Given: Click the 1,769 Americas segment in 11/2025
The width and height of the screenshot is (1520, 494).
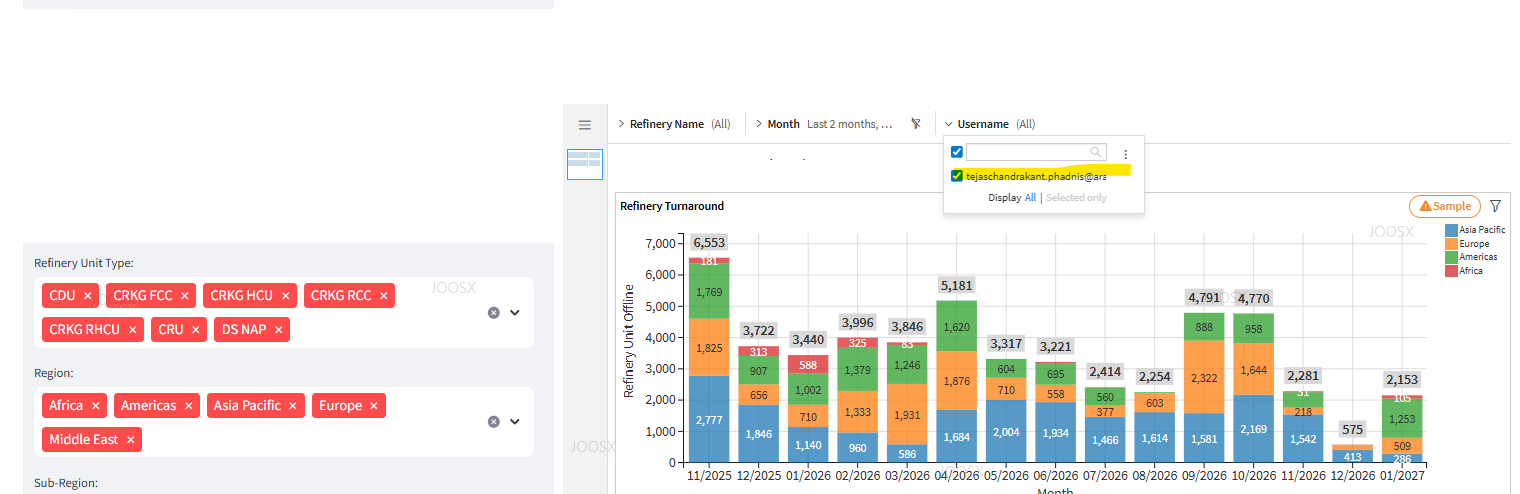Looking at the screenshot, I should [709, 292].
